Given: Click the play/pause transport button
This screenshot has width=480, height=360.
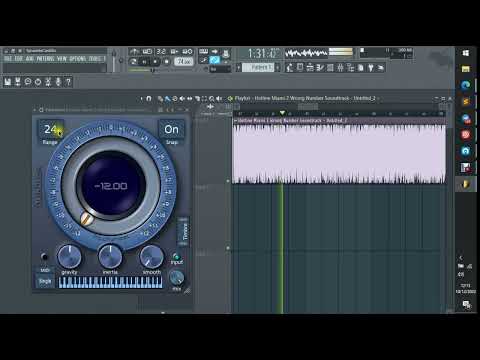Looking at the screenshot, I should (144, 62).
